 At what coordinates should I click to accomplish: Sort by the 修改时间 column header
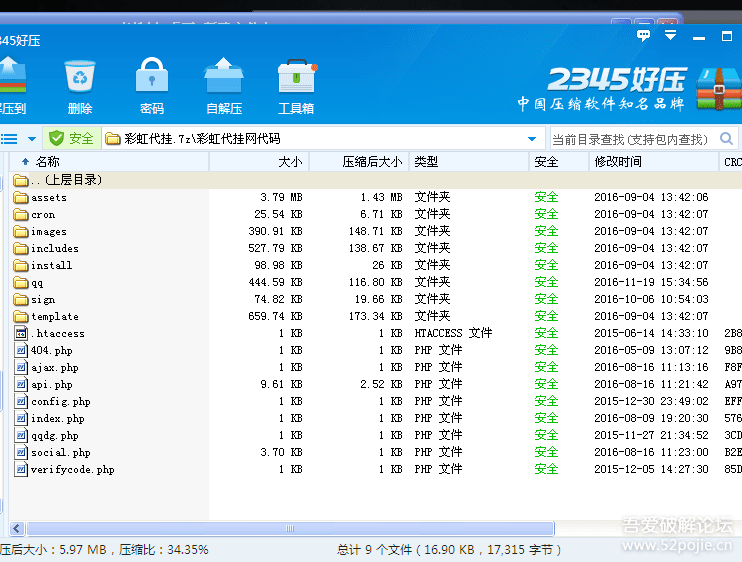click(x=654, y=162)
